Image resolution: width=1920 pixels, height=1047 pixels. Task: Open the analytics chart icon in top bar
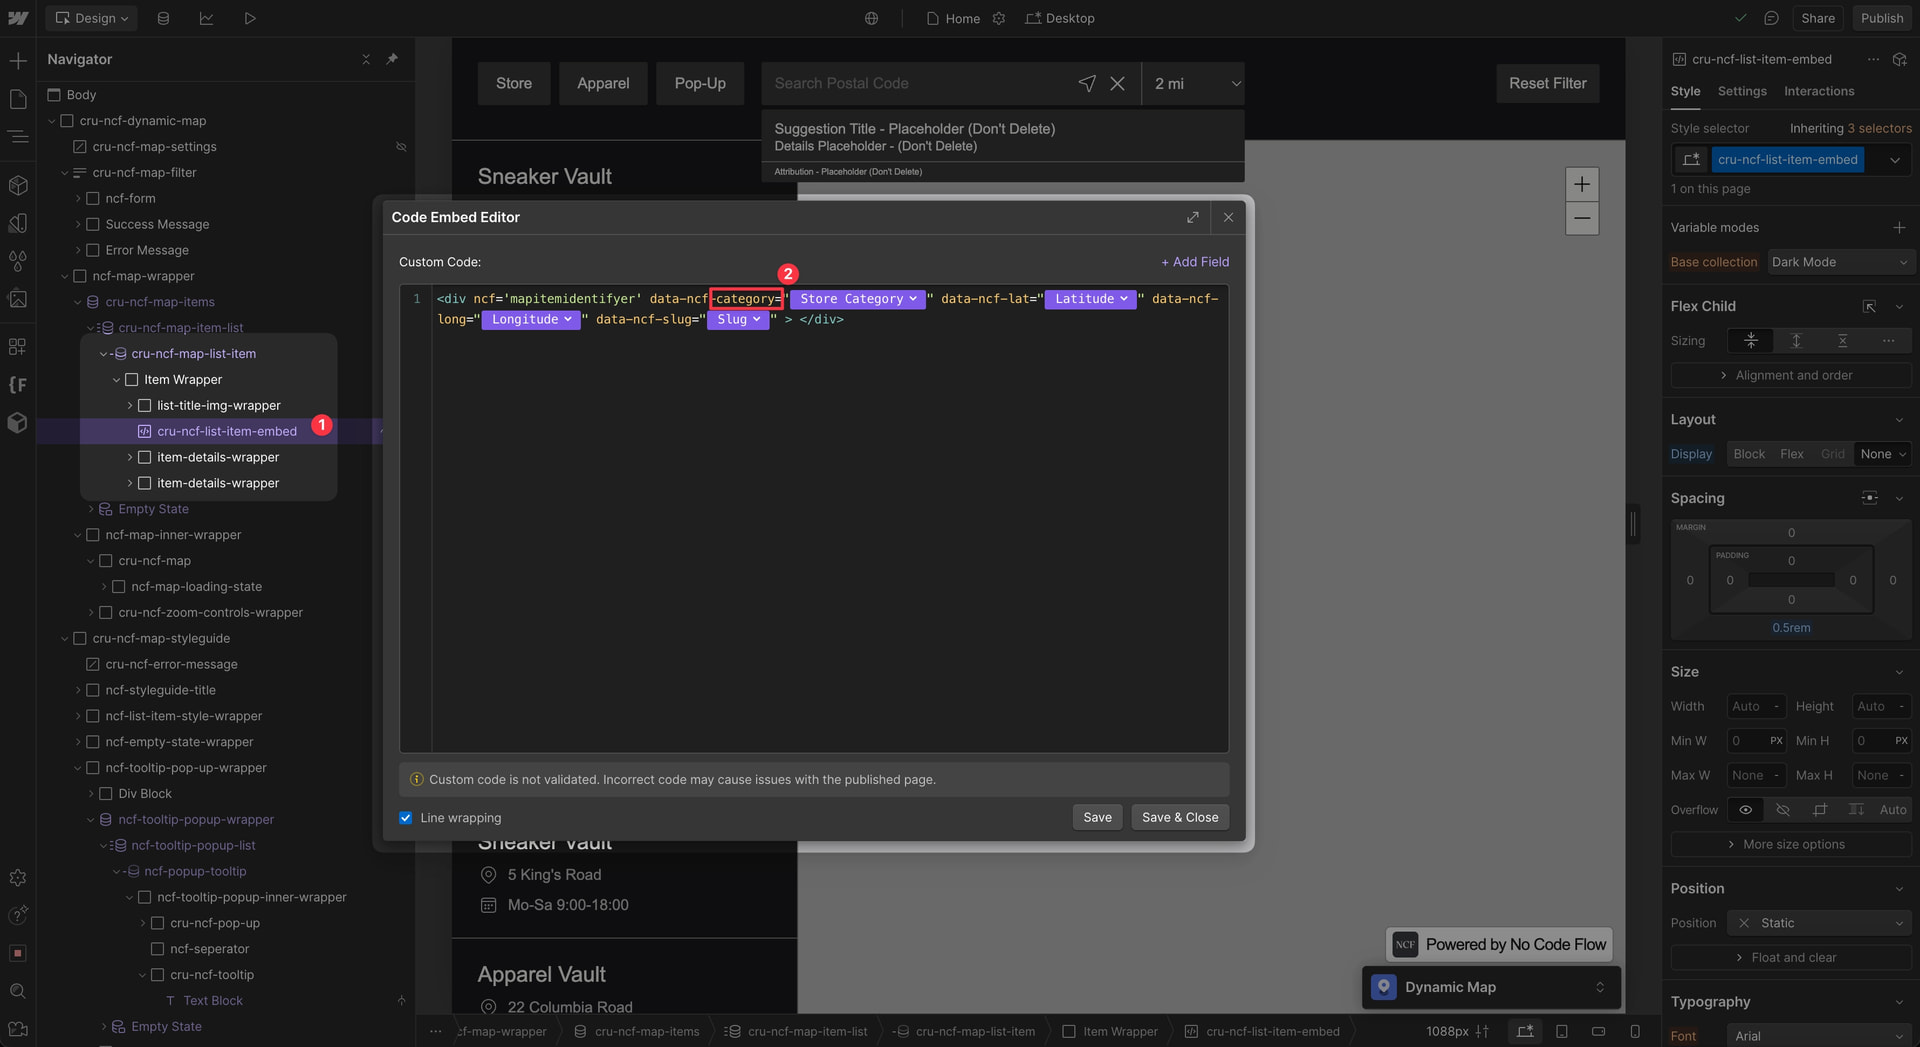coord(206,18)
